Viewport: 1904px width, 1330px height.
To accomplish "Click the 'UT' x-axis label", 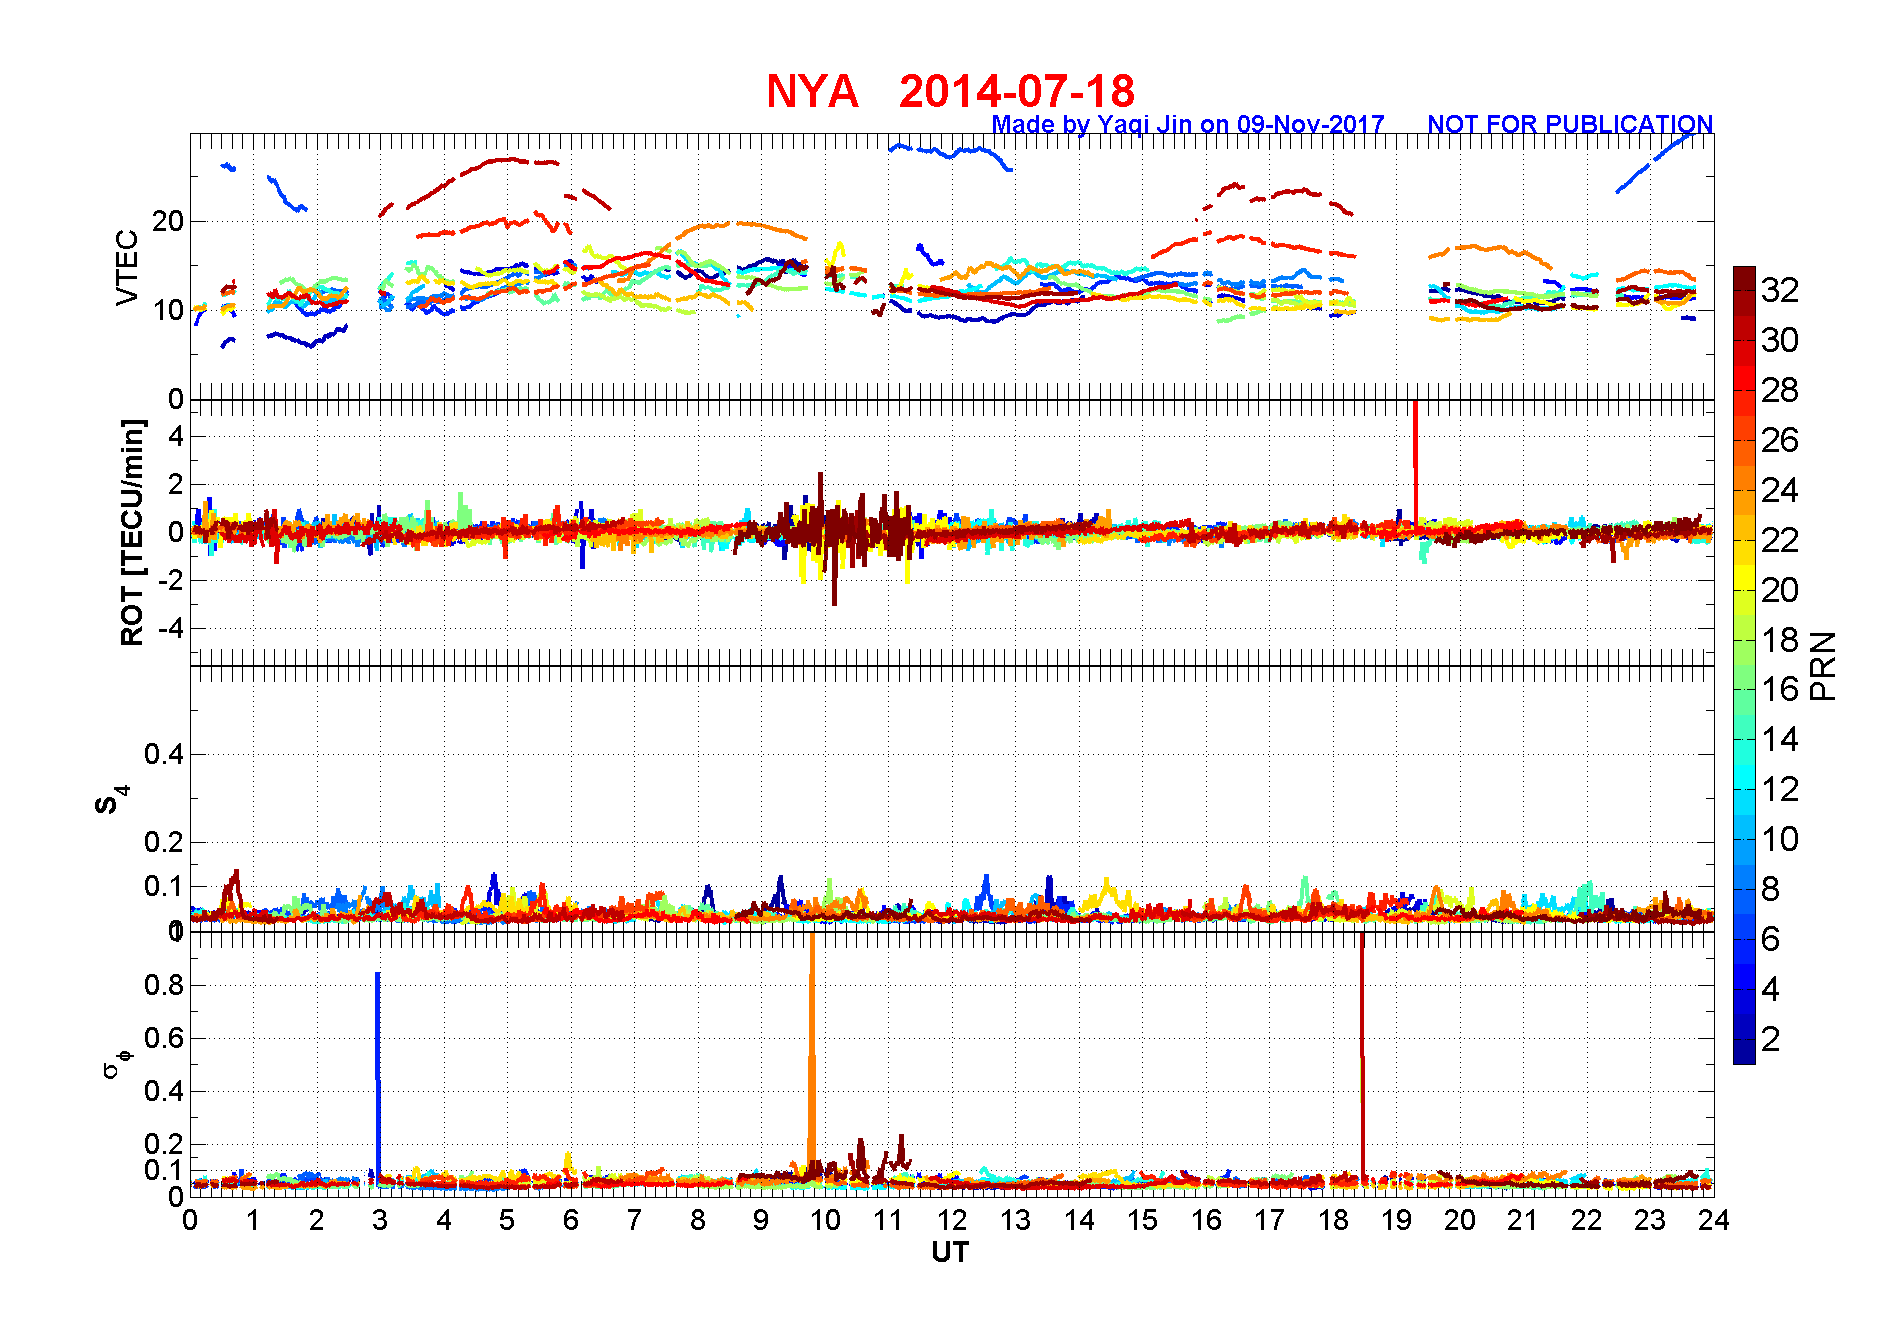I will coord(950,1252).
